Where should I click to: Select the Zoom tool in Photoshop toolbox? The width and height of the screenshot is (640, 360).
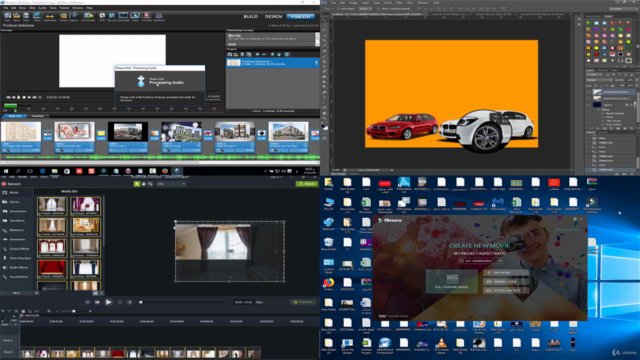coord(325,119)
